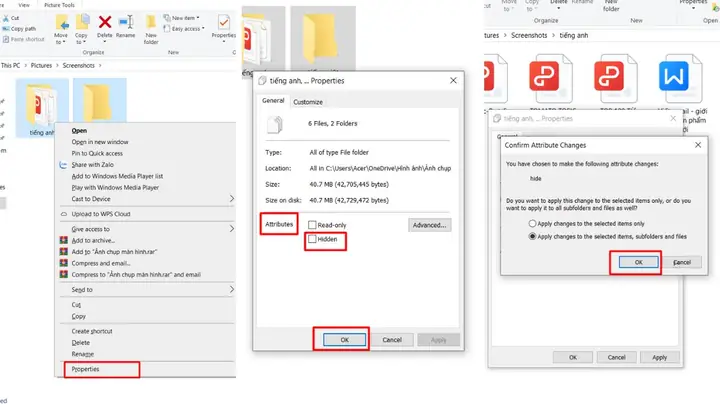Click Screenshots in right window breadcrumb

click(529, 35)
